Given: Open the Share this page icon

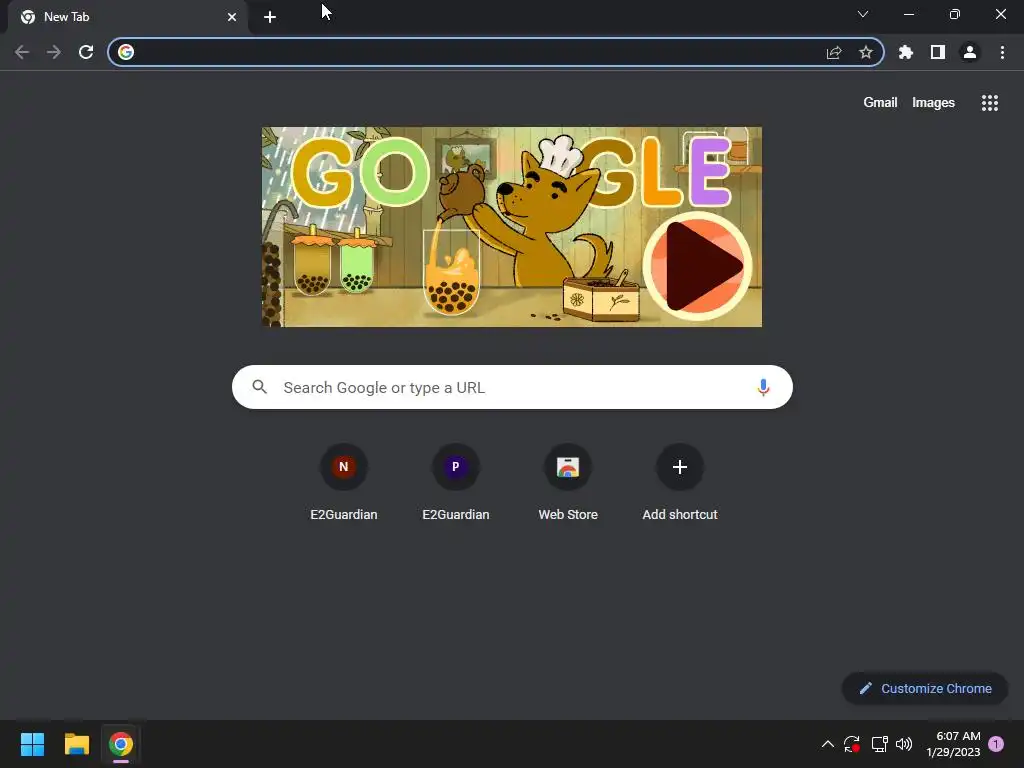Looking at the screenshot, I should click(834, 52).
